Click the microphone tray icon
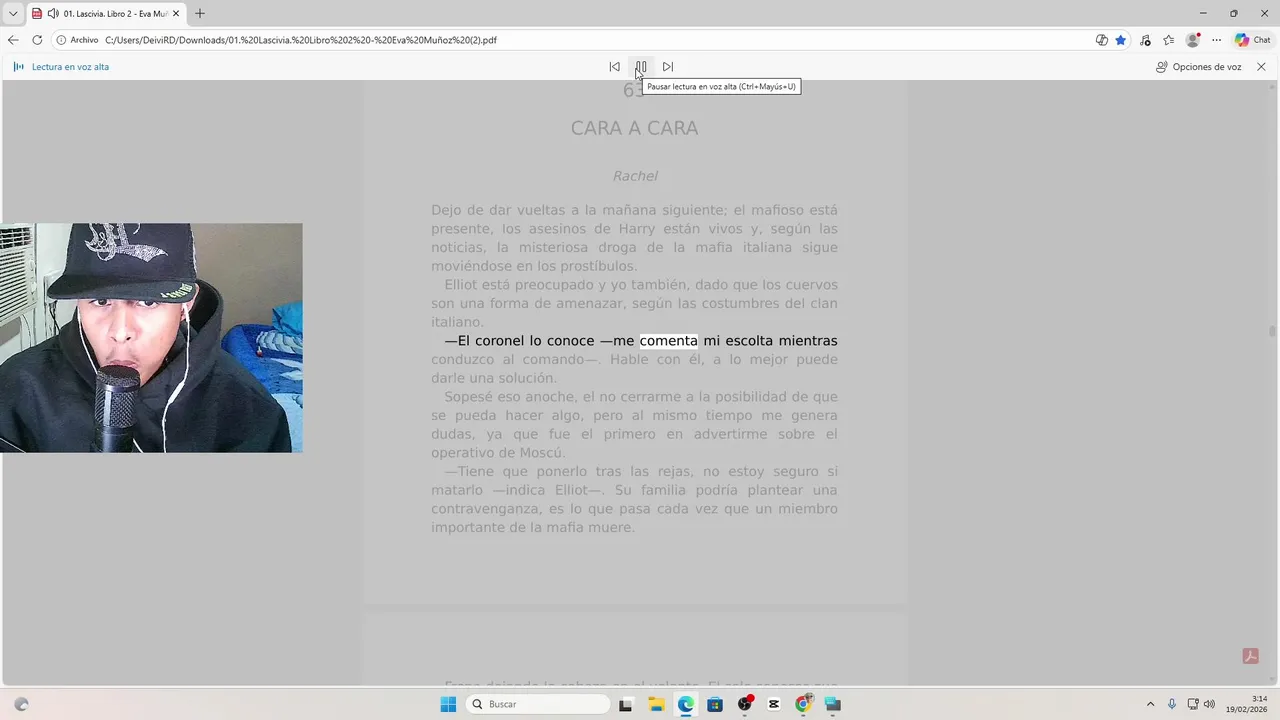This screenshot has height=720, width=1280. tap(1172, 704)
